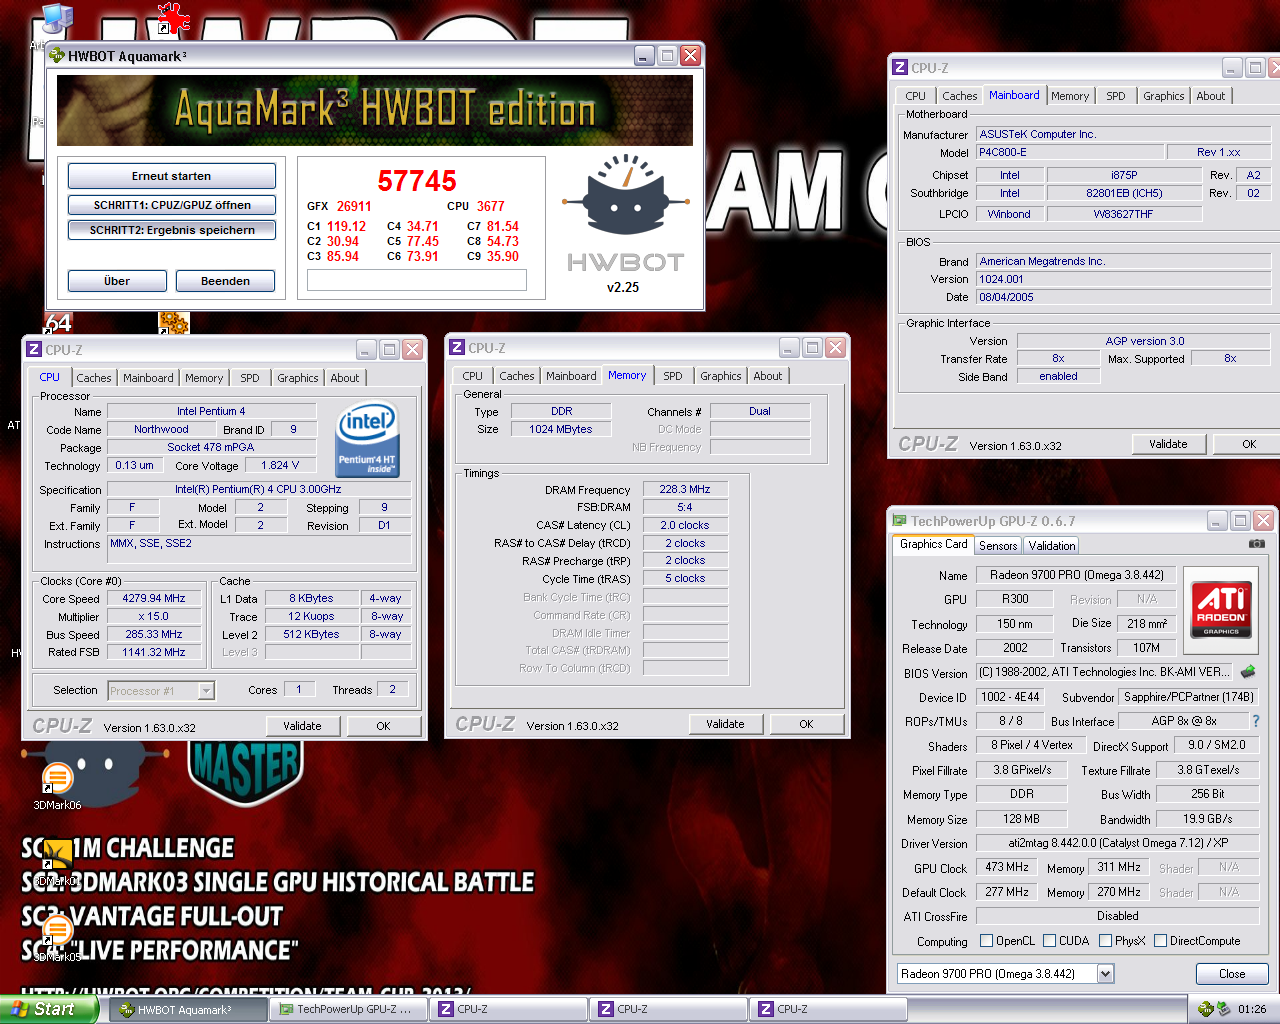Open the Processor #1 selection dropdown
1280x1024 pixels.
pyautogui.click(x=206, y=691)
